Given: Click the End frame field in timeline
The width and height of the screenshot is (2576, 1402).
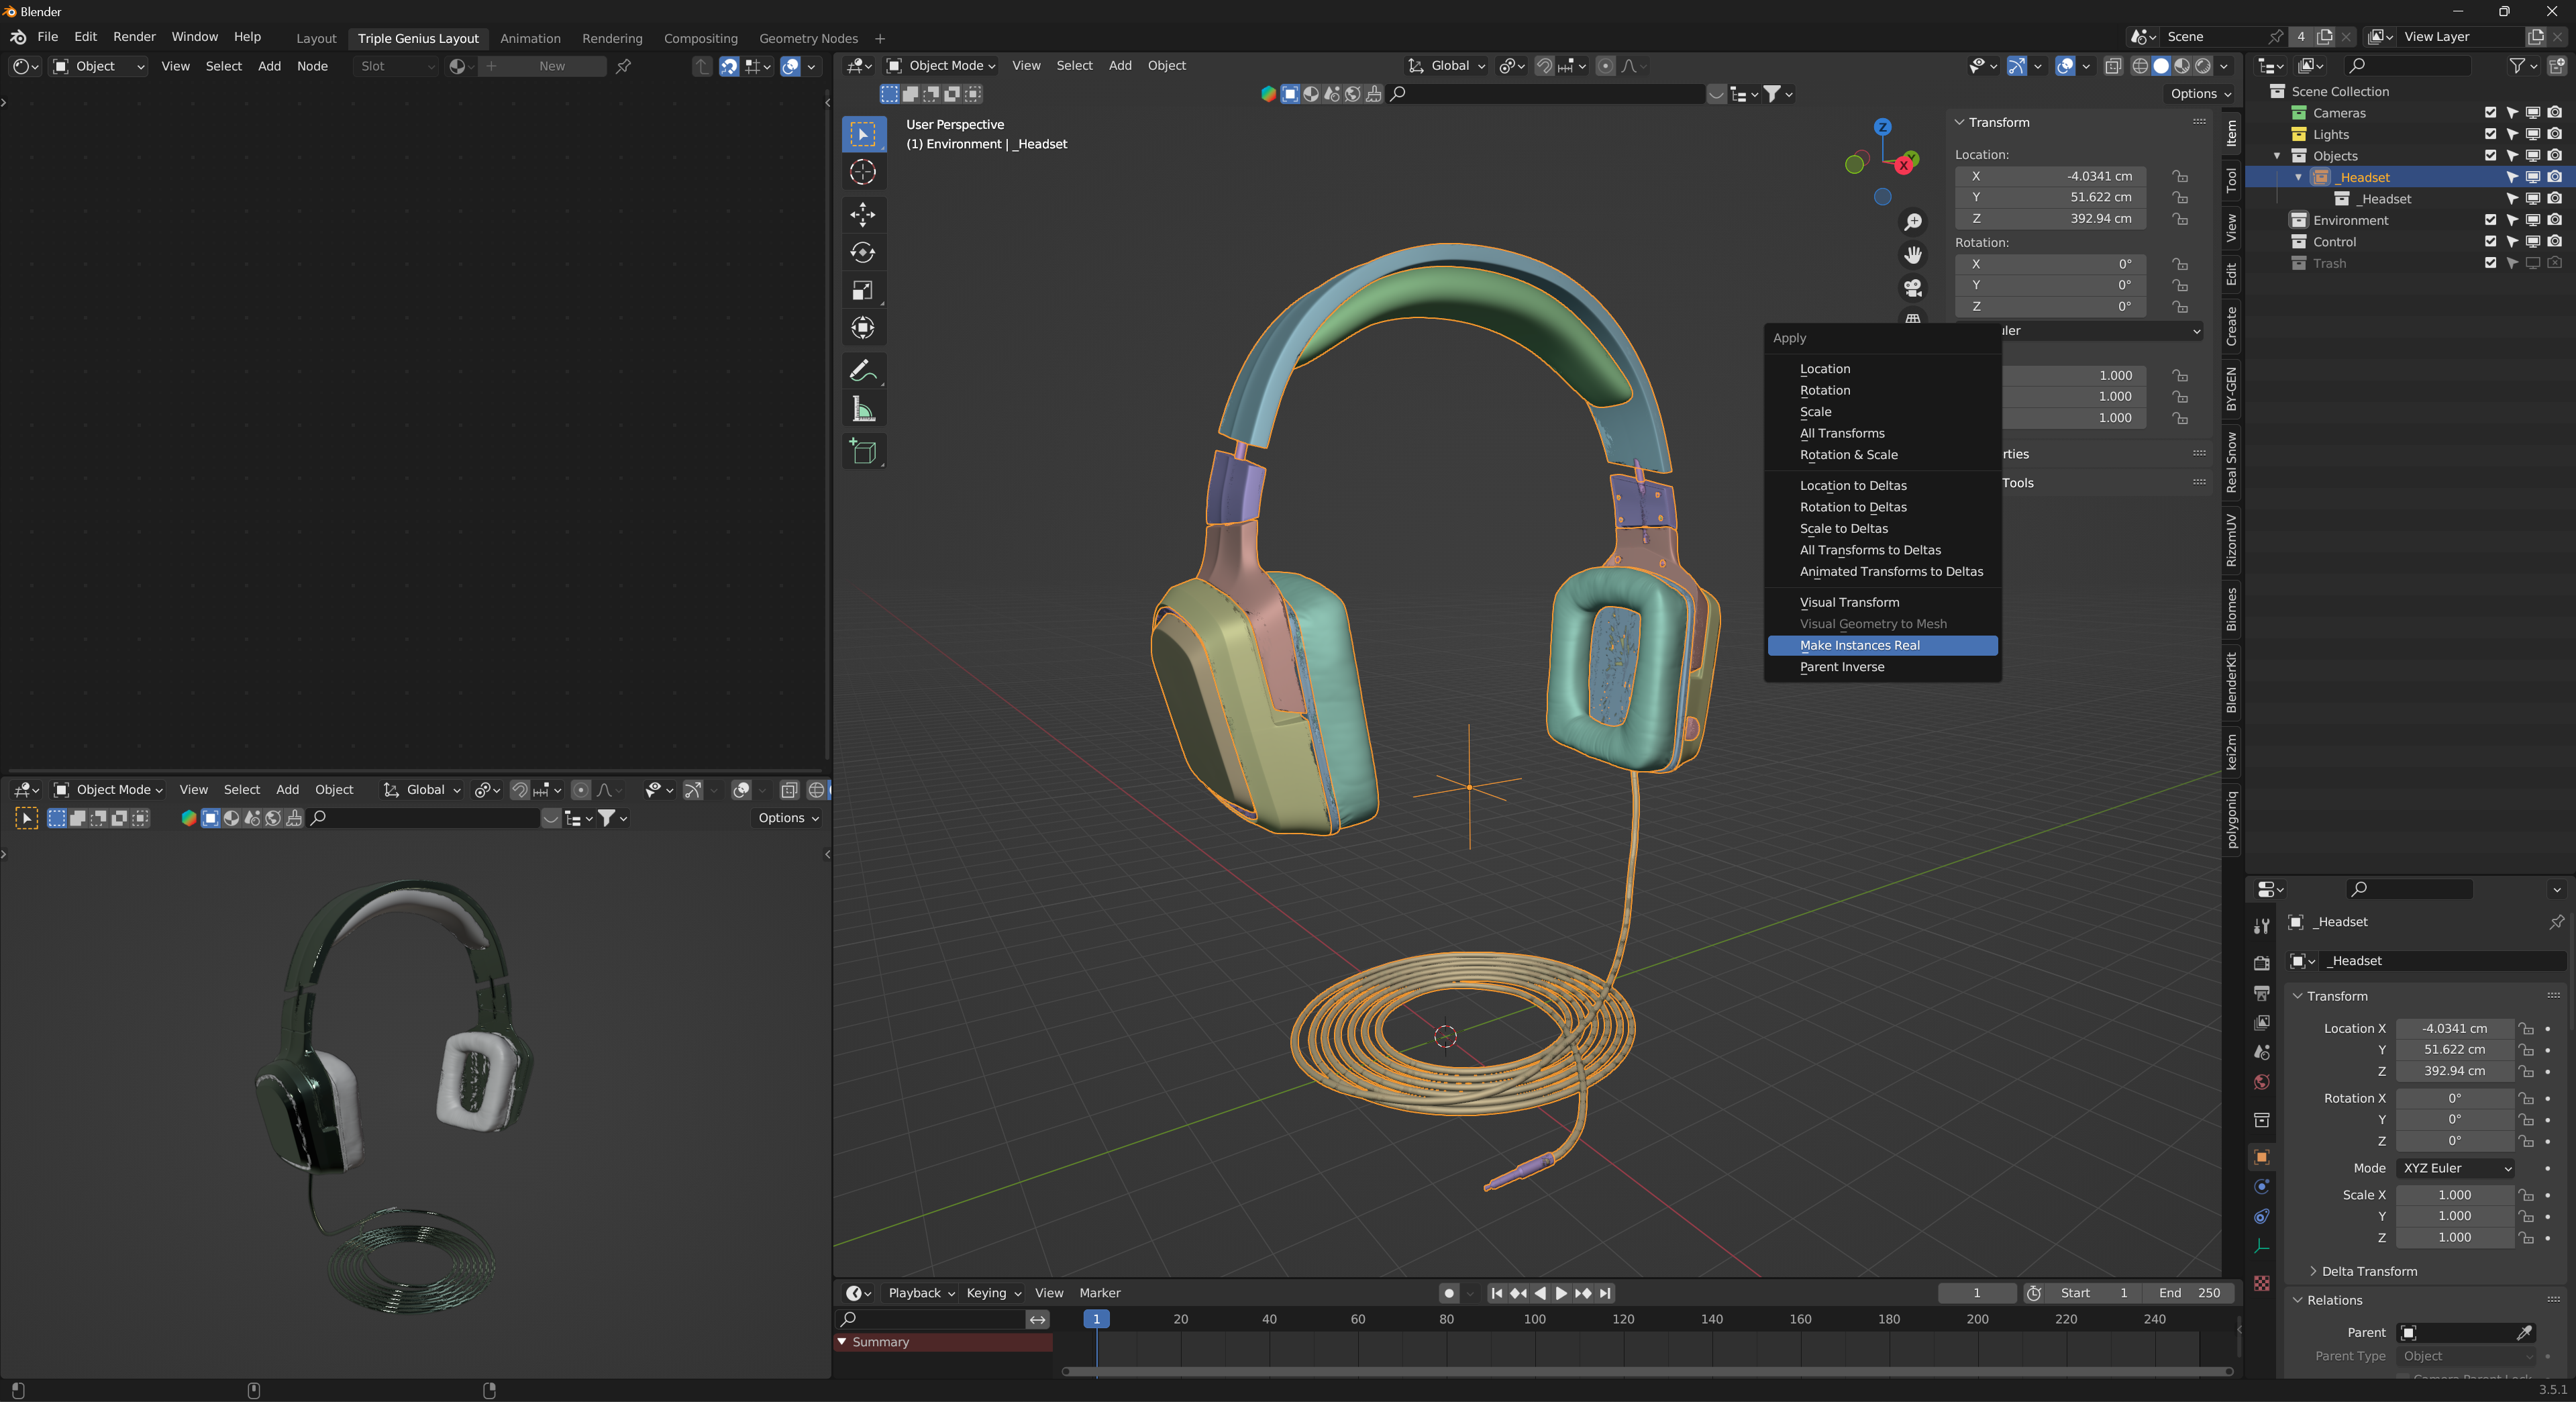Looking at the screenshot, I should pyautogui.click(x=2188, y=1293).
